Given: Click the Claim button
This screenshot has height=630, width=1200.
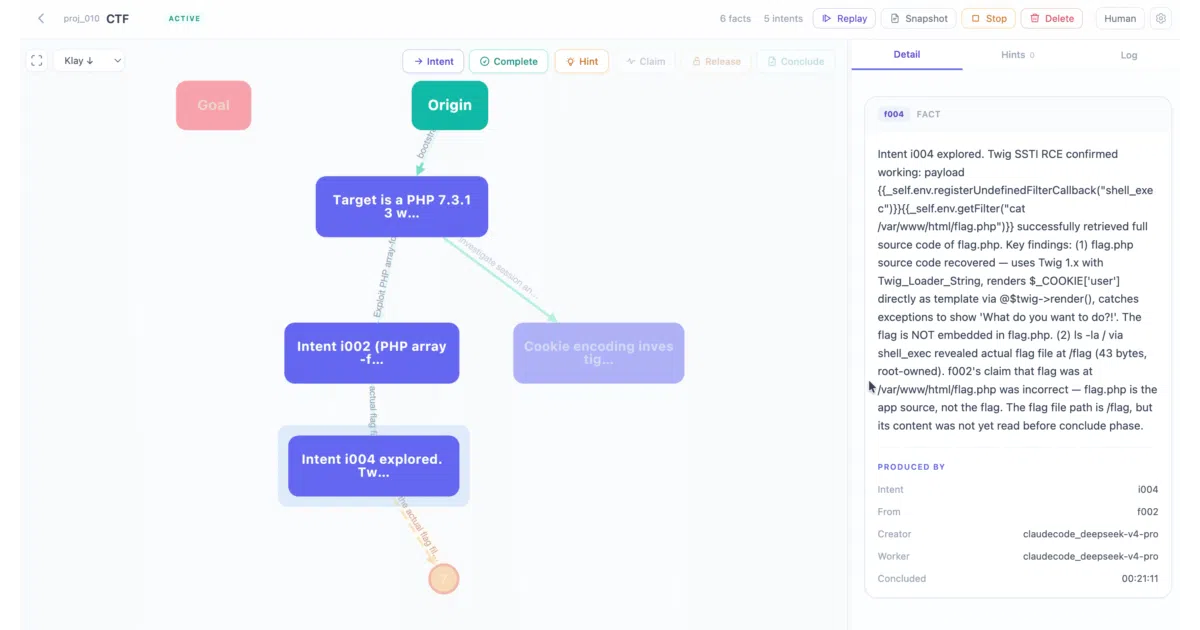Looking at the screenshot, I should coord(646,61).
